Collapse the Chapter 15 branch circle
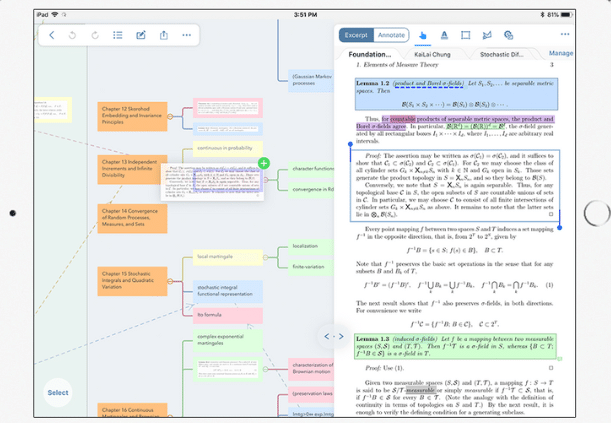This screenshot has height=423, width=611. tap(170, 281)
